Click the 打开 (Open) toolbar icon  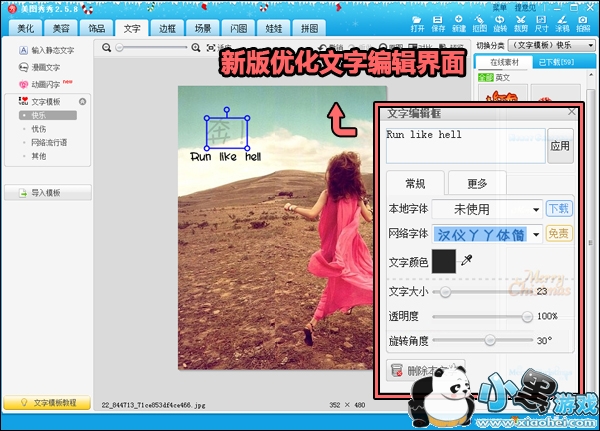(417, 23)
